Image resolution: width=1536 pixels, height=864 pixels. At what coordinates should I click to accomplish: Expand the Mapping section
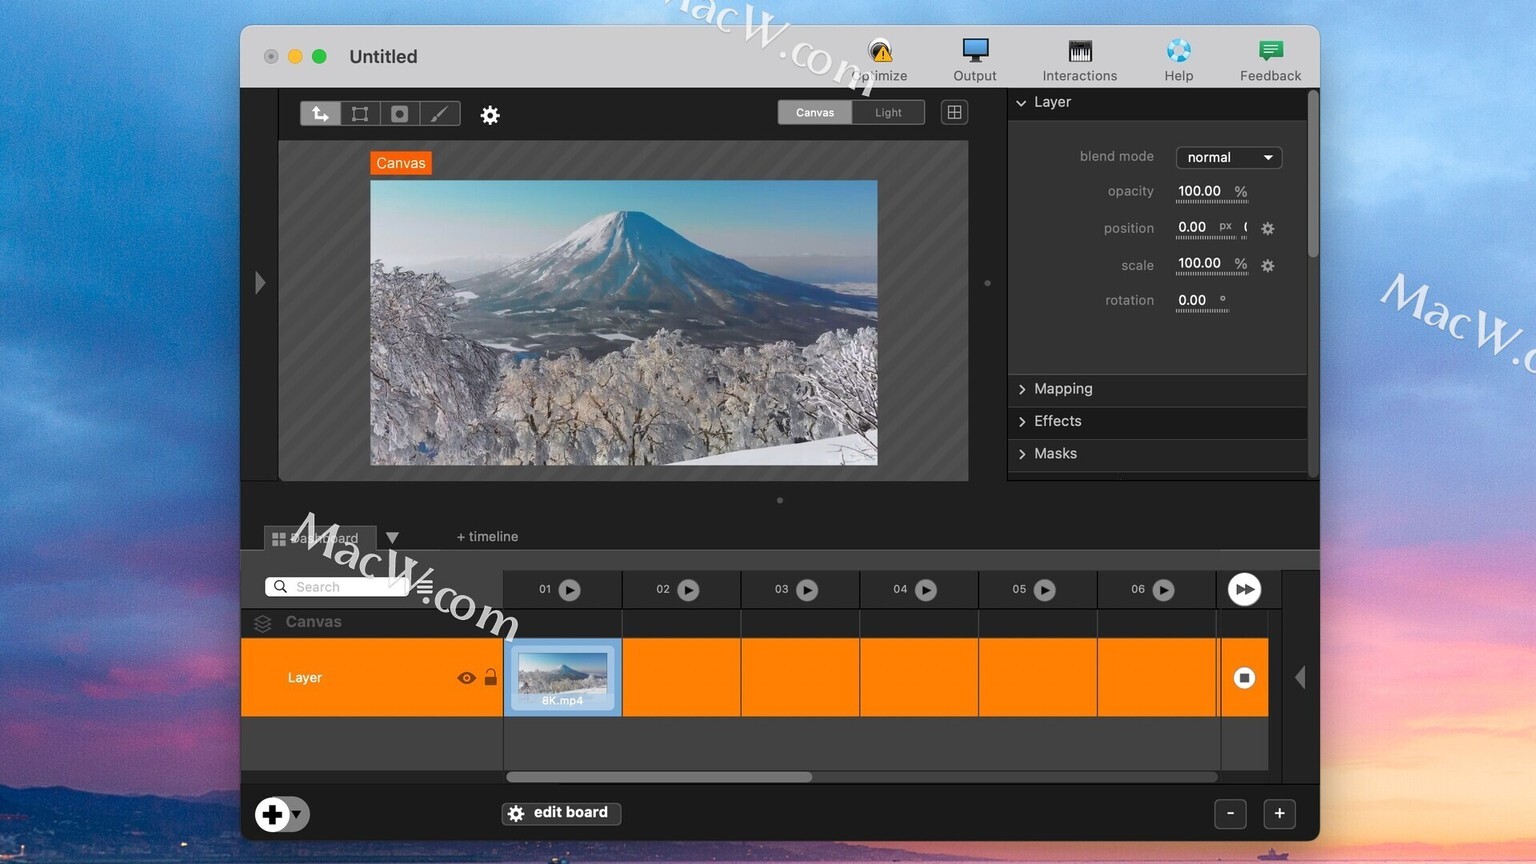coord(1062,389)
